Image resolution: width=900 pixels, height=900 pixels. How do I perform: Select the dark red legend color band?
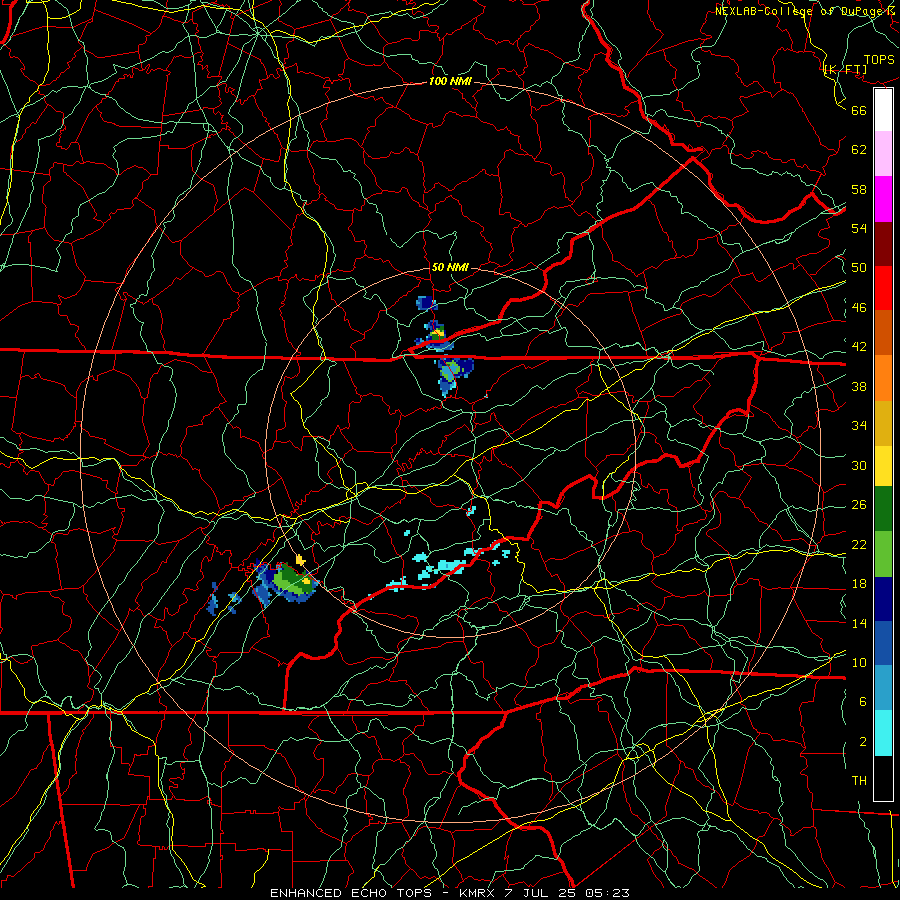click(883, 244)
